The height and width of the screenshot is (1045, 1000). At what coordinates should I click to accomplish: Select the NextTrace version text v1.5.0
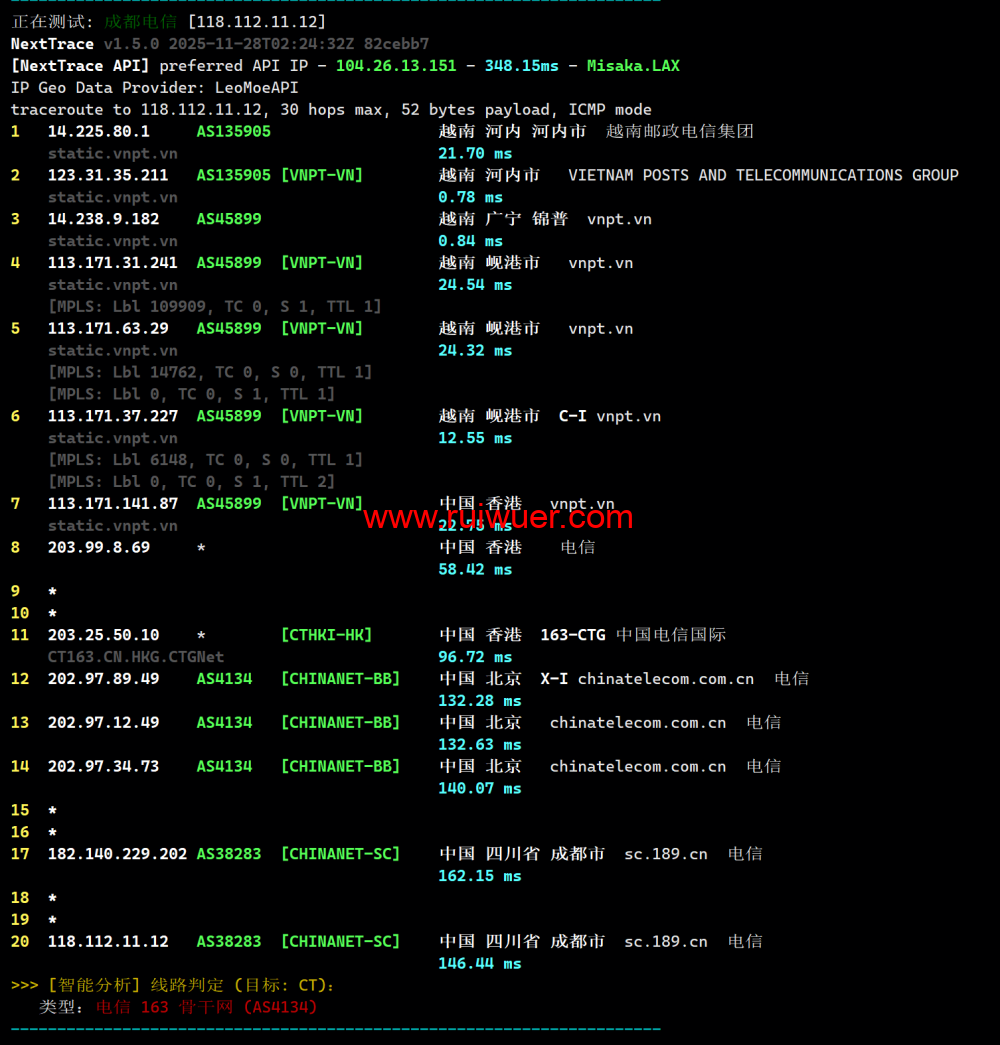(x=131, y=44)
